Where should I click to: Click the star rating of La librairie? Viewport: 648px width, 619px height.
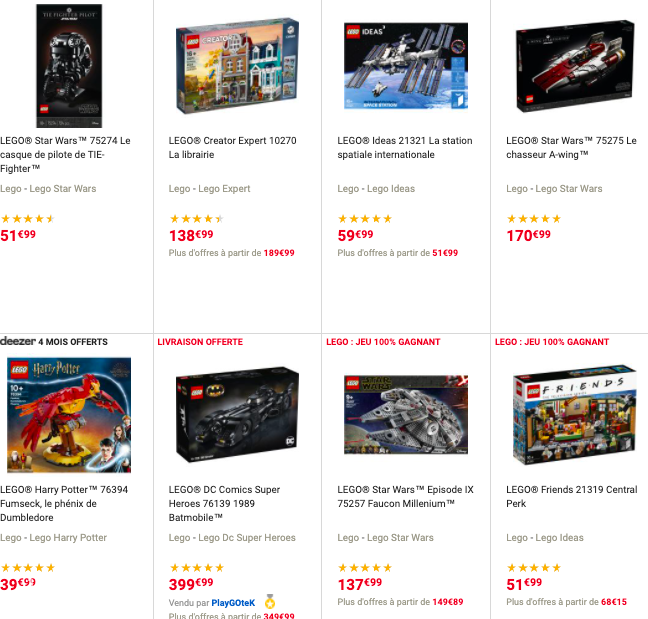(x=197, y=219)
